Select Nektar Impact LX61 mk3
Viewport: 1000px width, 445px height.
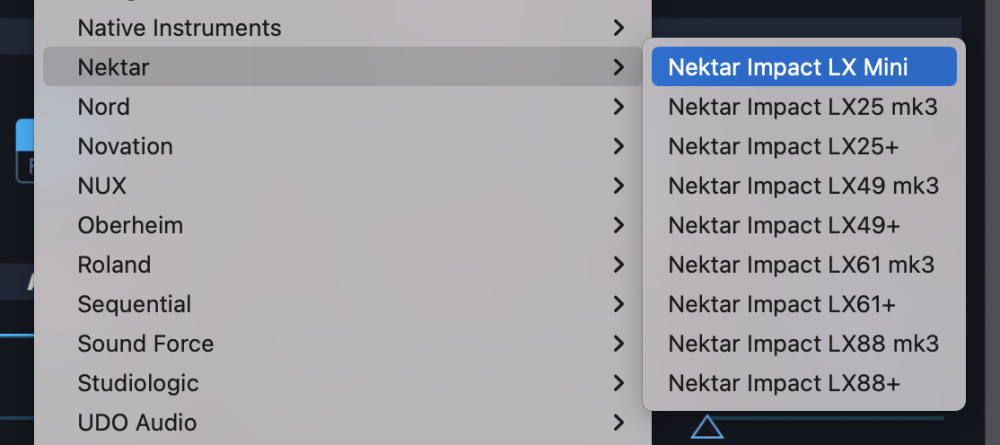click(x=803, y=265)
